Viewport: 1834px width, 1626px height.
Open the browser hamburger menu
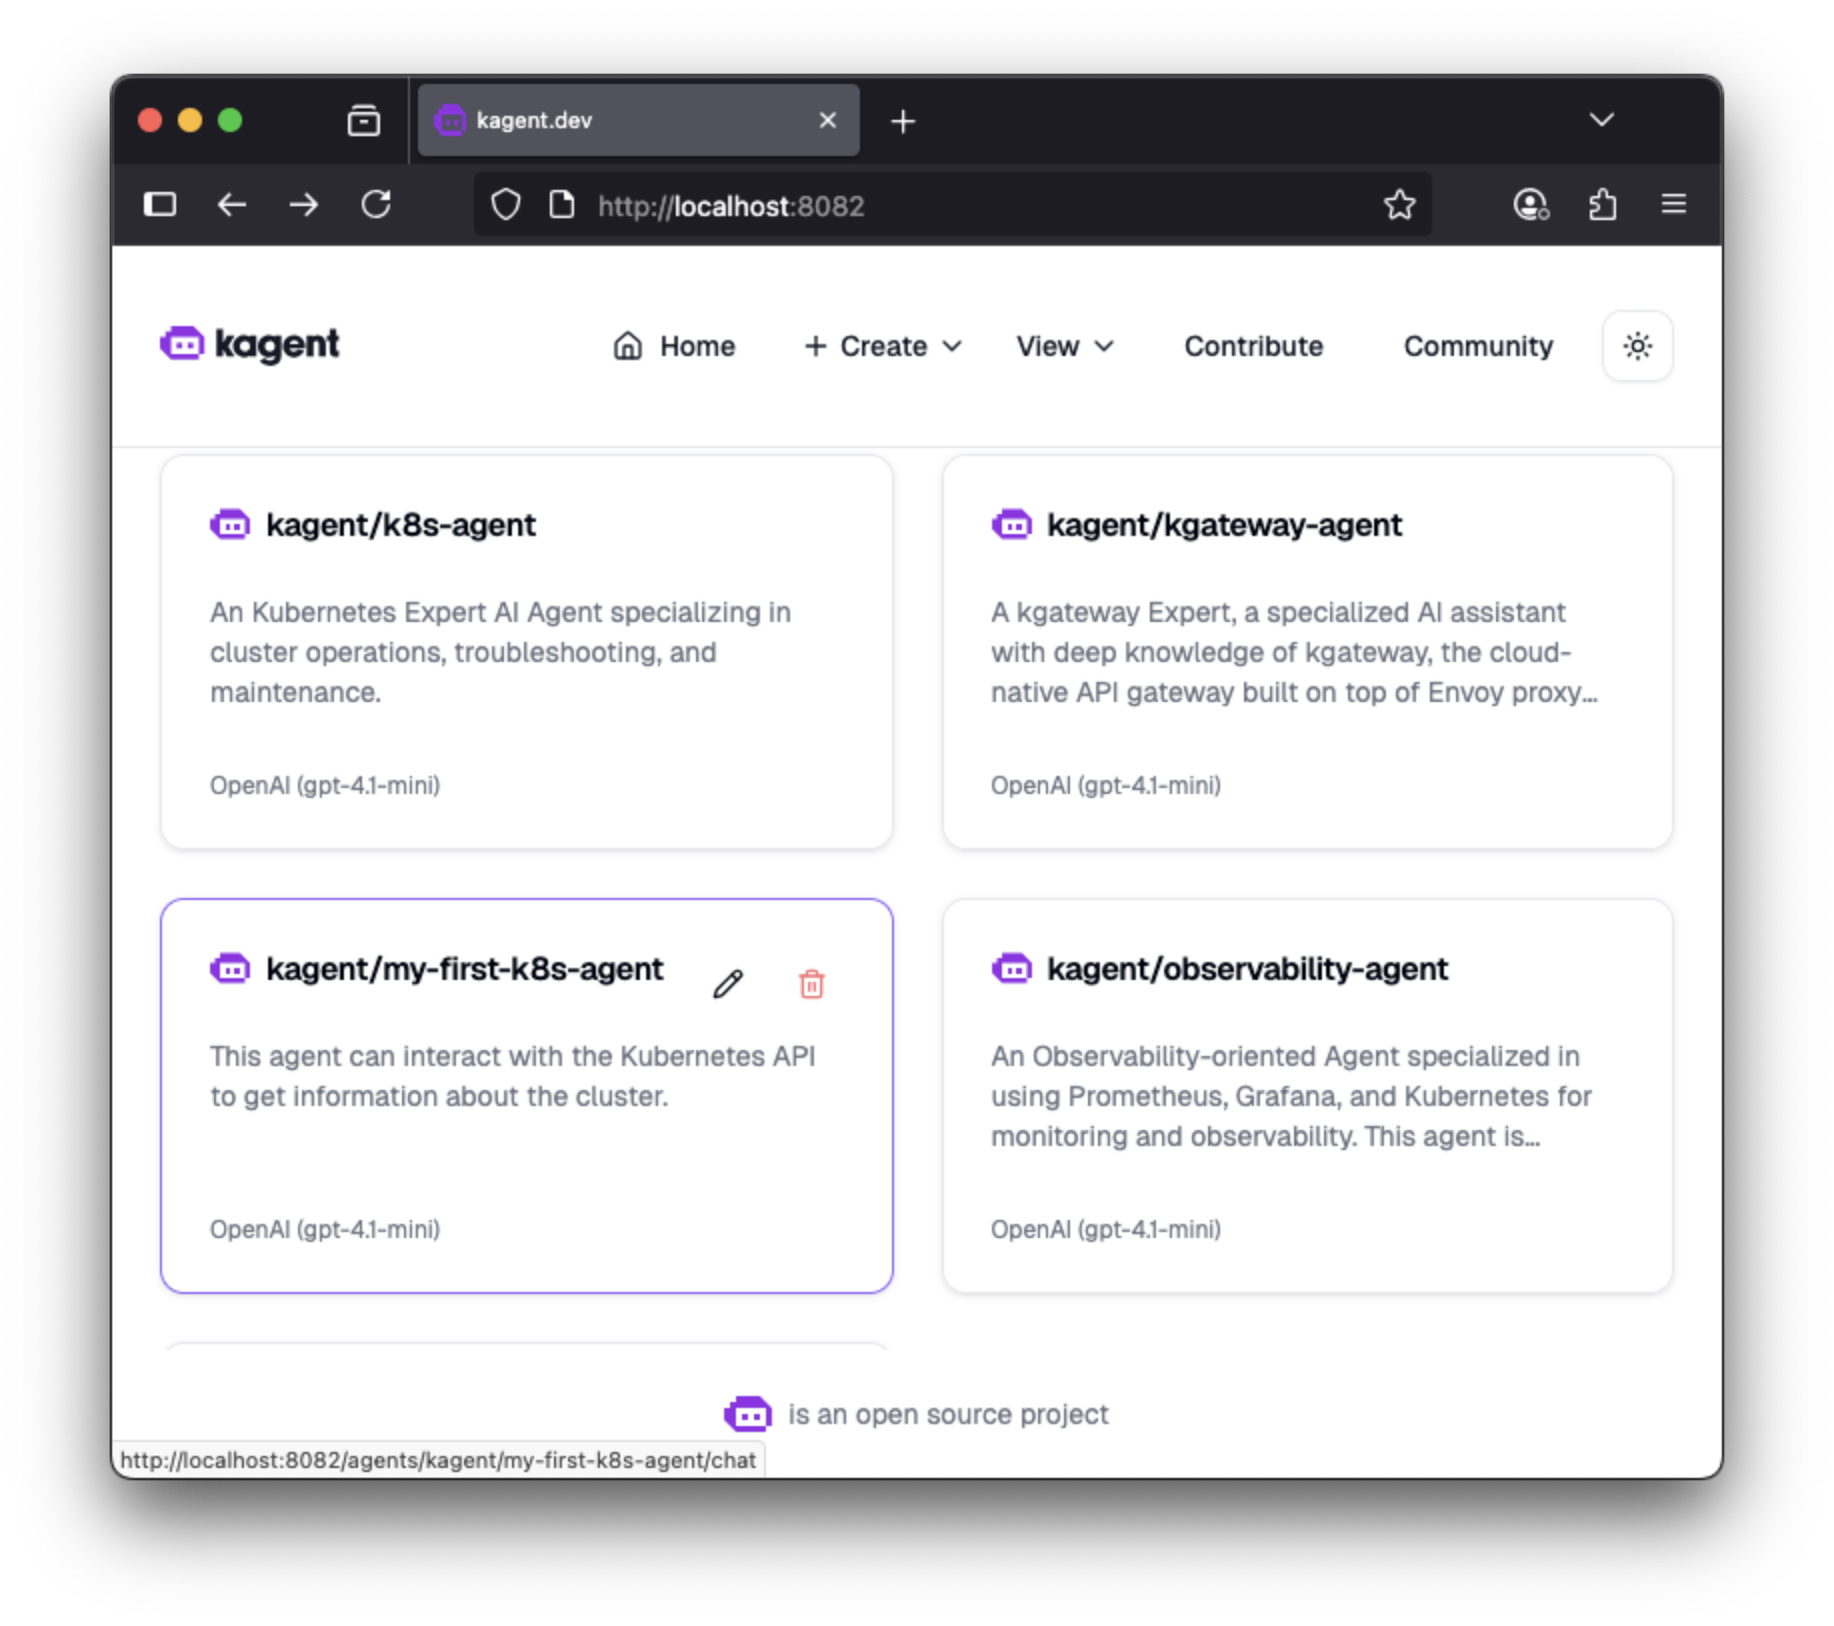point(1673,204)
